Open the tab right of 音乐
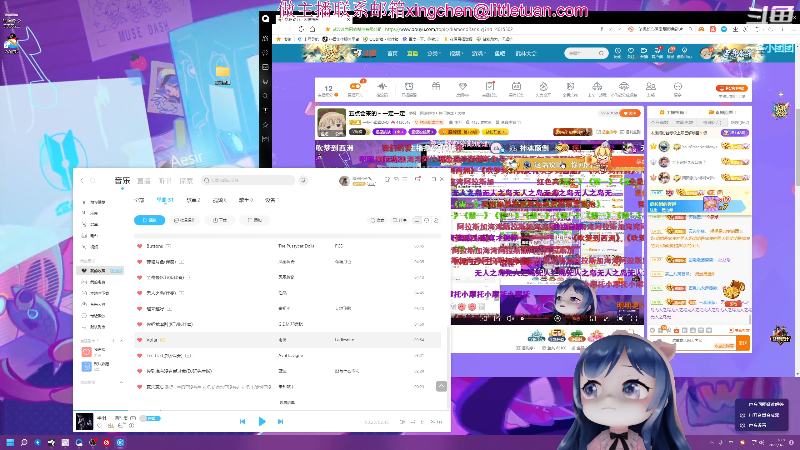 click(x=144, y=181)
